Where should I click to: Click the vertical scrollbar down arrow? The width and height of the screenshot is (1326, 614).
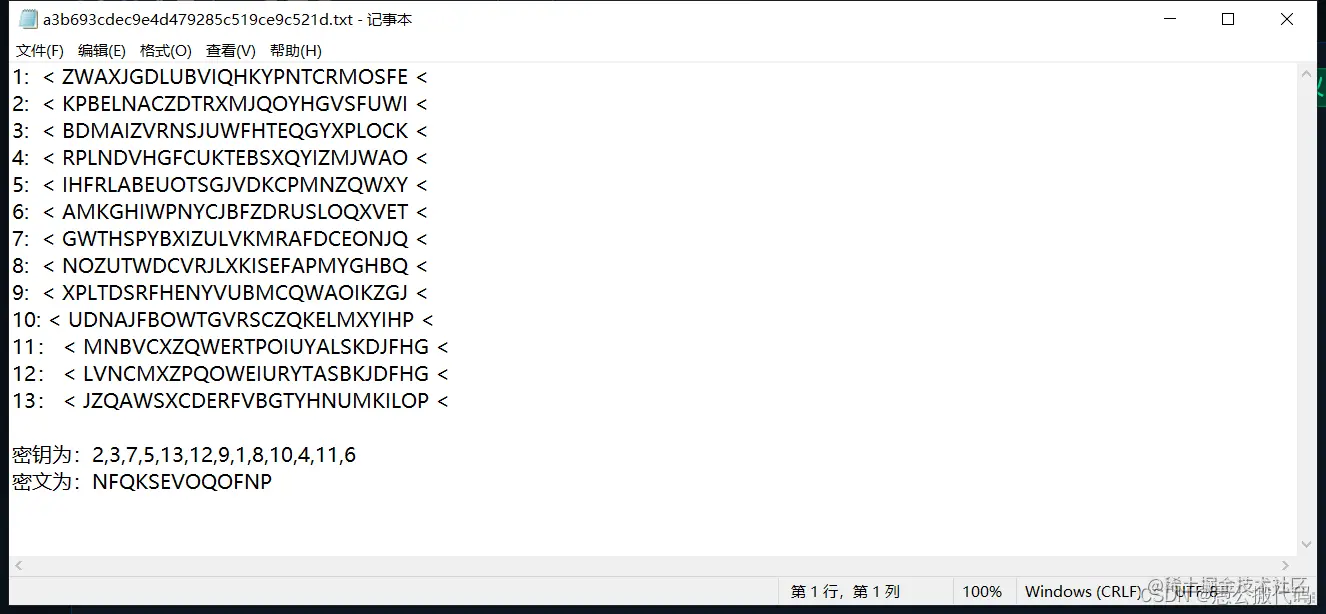point(1306,545)
